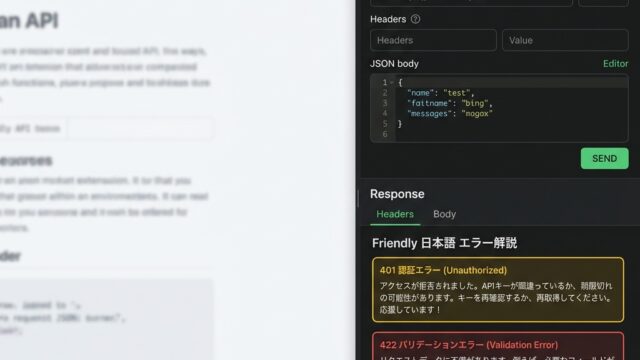640x360 pixels.
Task: Click the "messages": "mogox" line in the editor
Action: coord(450,113)
